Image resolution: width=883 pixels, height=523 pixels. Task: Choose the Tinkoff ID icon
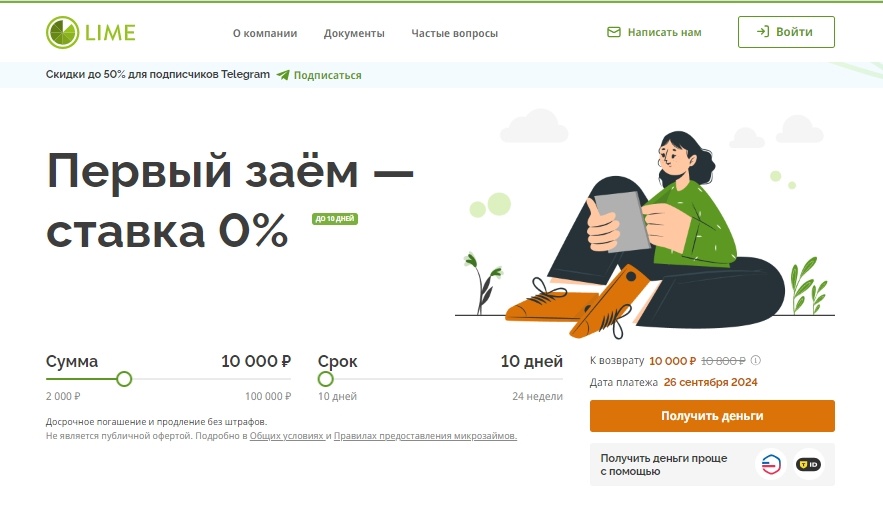pyautogui.click(x=809, y=464)
